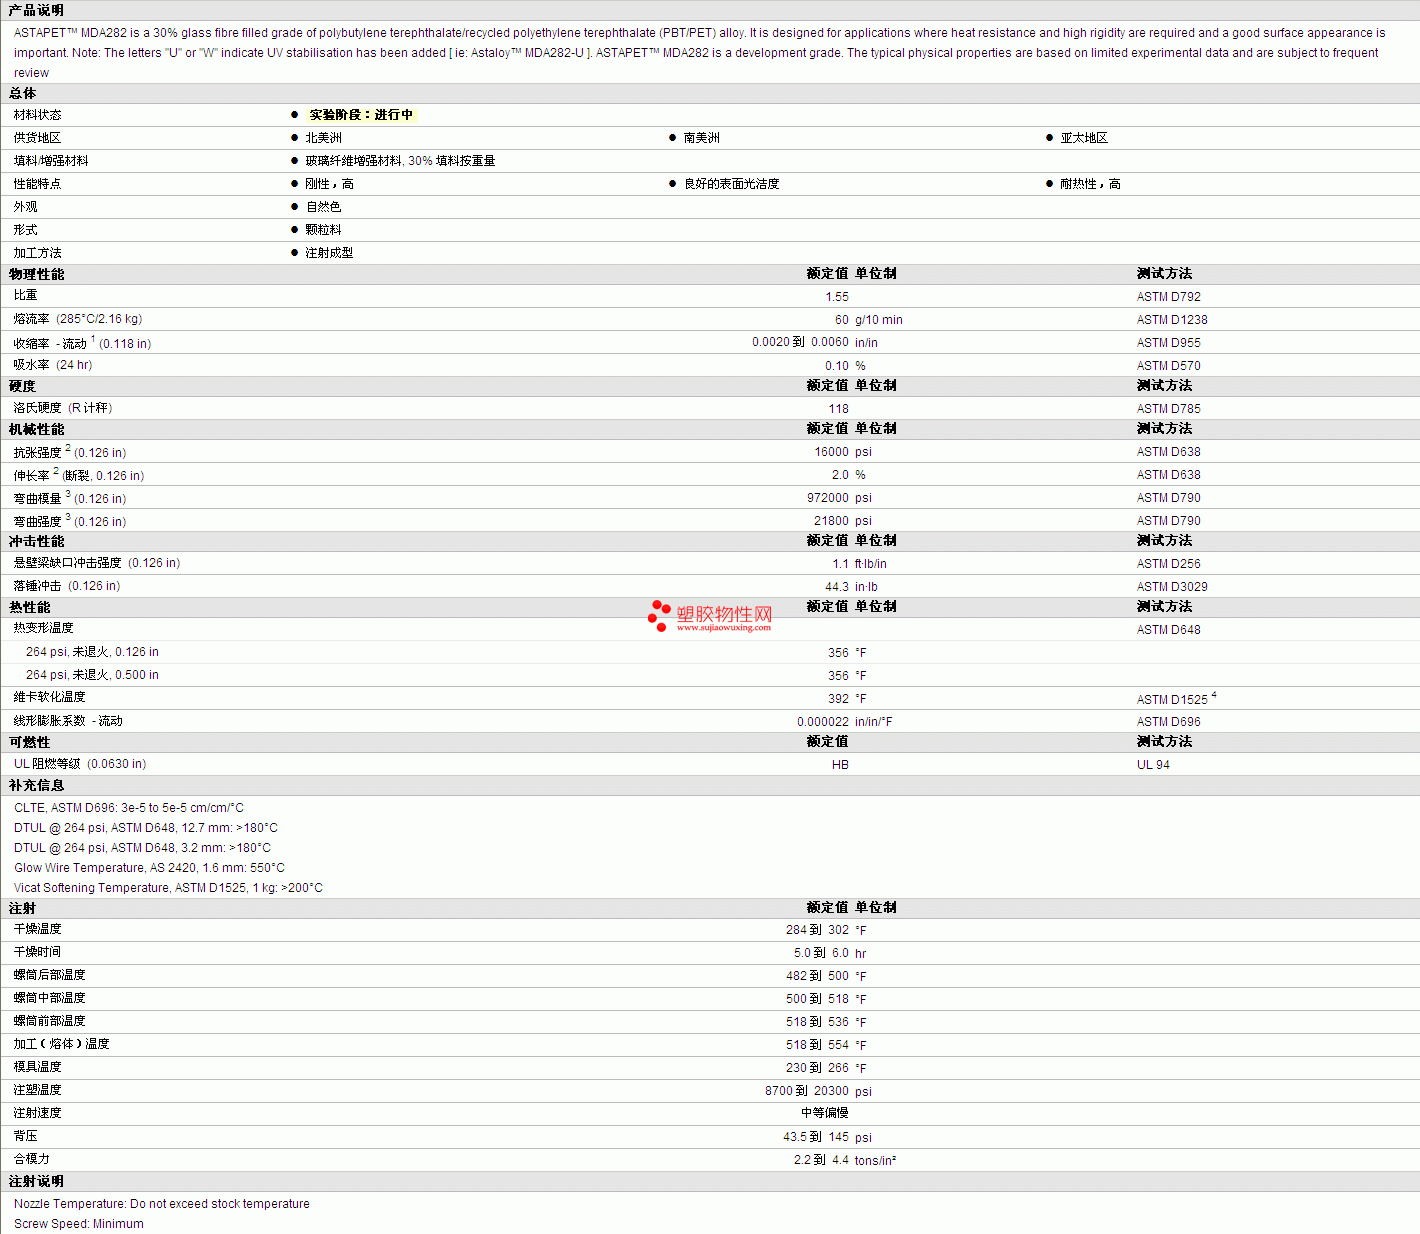Click the '洛氏硬度 (R 计秤)' row label
Image resolution: width=1420 pixels, height=1234 pixels.
point(63,408)
